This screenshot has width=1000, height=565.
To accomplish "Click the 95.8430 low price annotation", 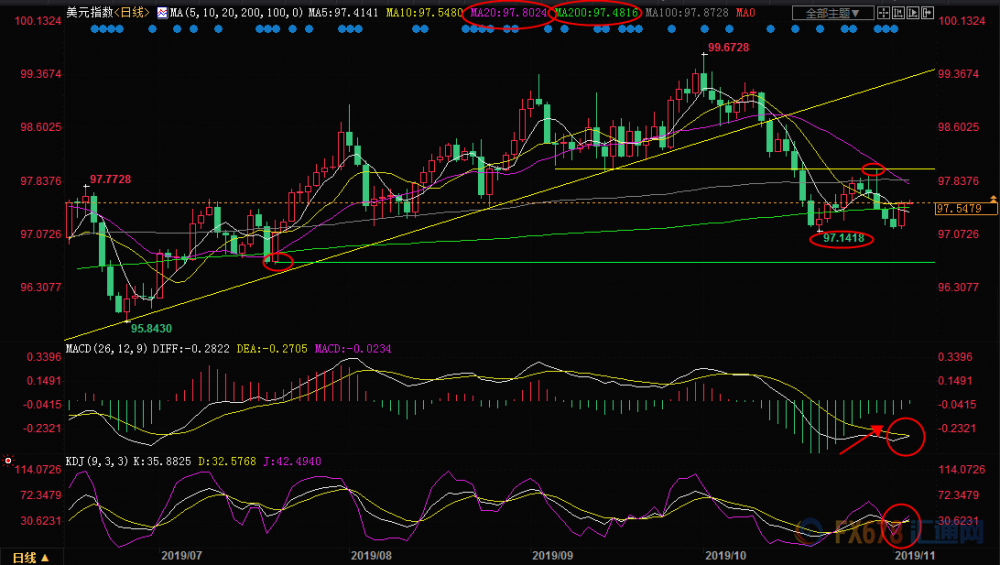I will click(151, 328).
